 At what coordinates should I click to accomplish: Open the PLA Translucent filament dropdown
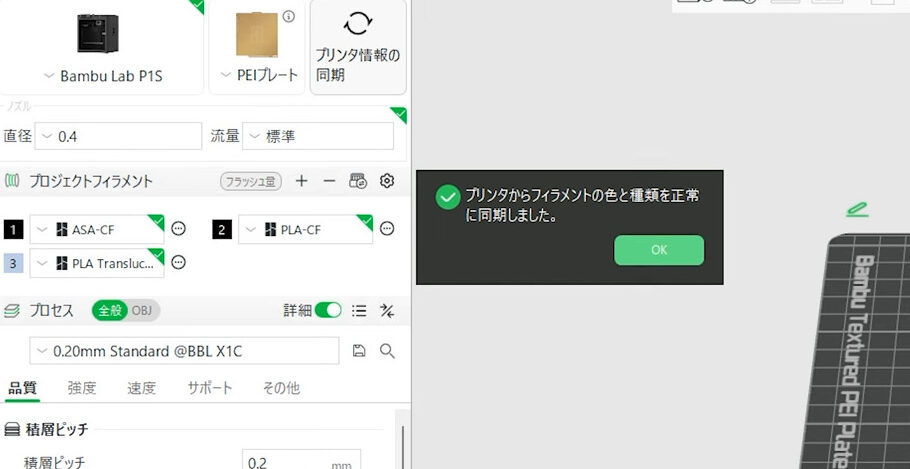click(x=97, y=264)
